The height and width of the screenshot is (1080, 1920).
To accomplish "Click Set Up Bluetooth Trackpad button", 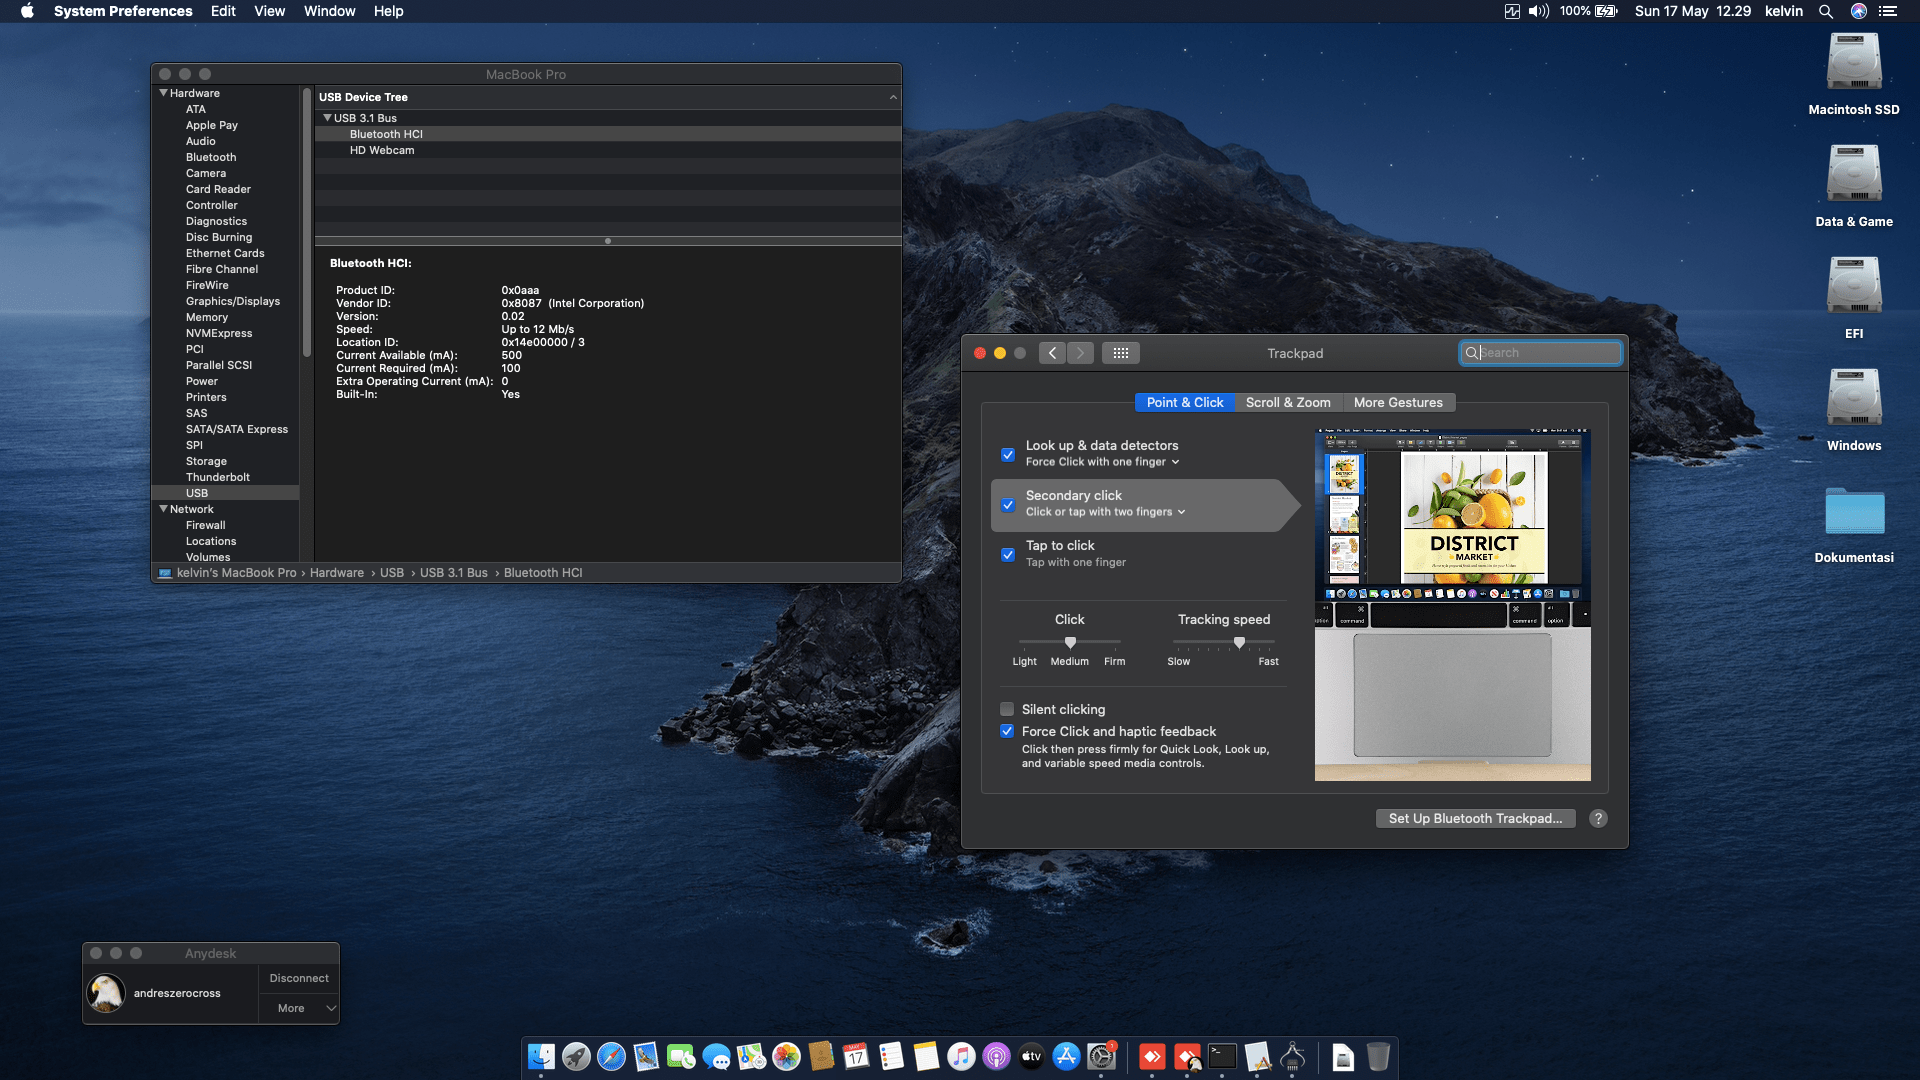I will 1475,818.
